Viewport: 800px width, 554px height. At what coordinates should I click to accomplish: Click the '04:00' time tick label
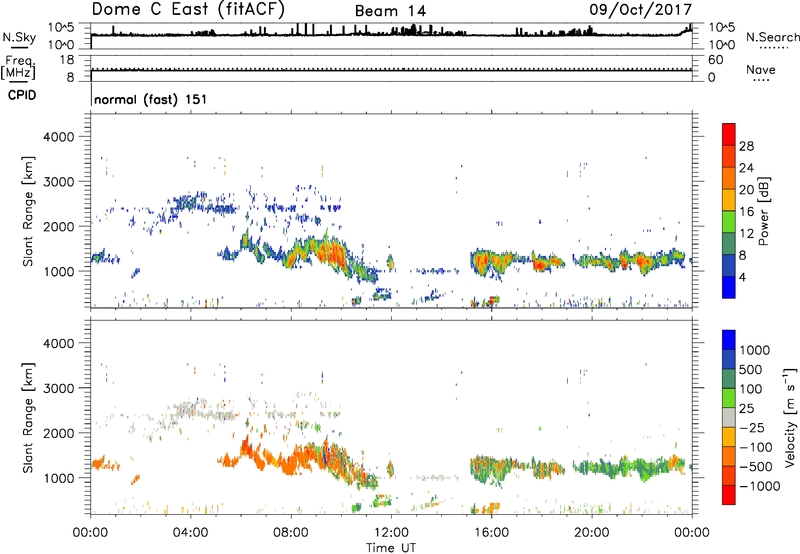pos(190,533)
